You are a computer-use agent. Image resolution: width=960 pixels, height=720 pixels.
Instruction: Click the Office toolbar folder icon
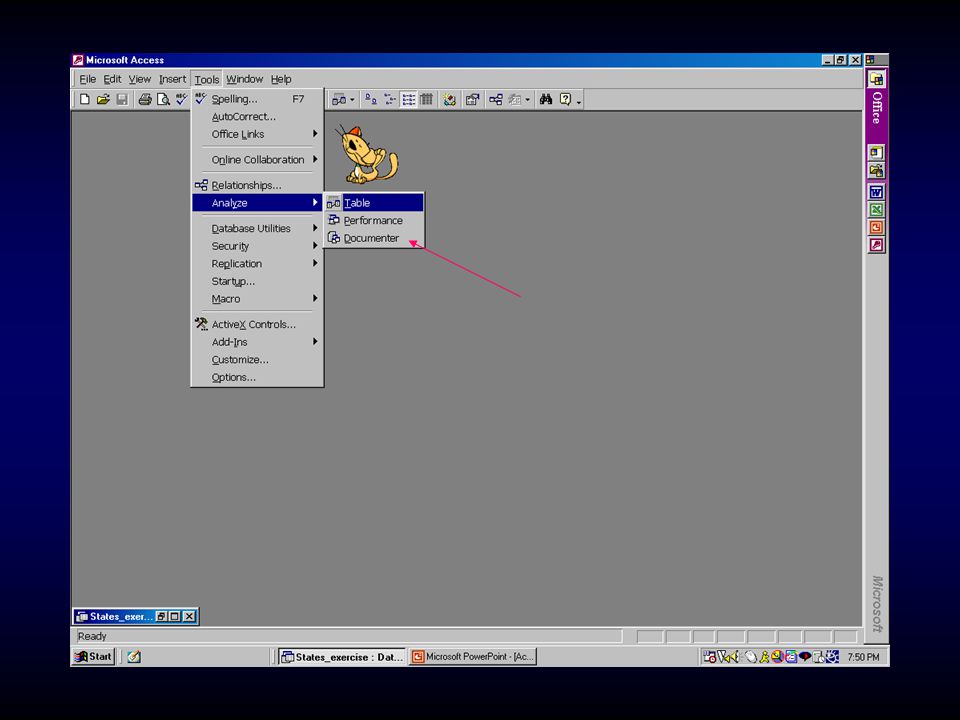tap(876, 80)
